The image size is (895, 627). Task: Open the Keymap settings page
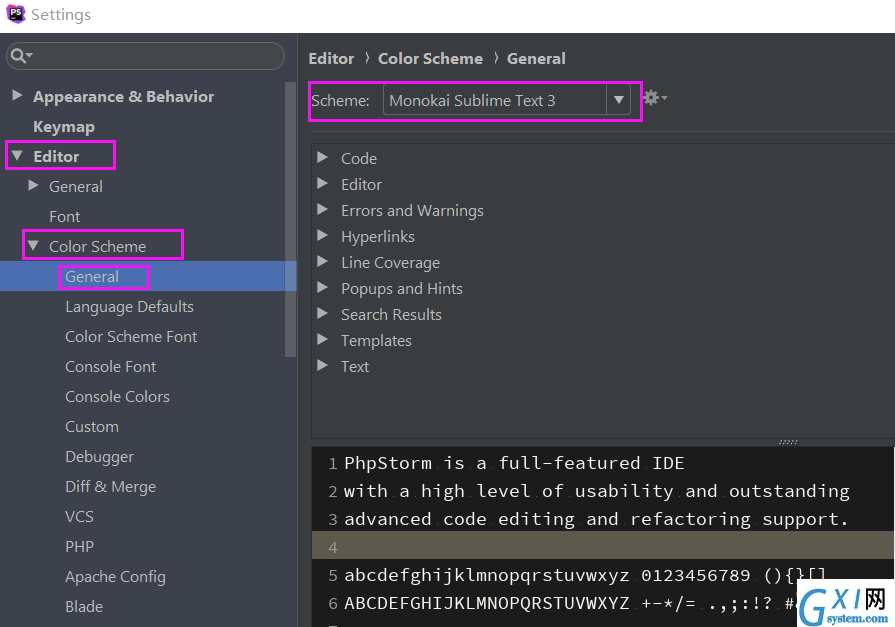coord(64,127)
